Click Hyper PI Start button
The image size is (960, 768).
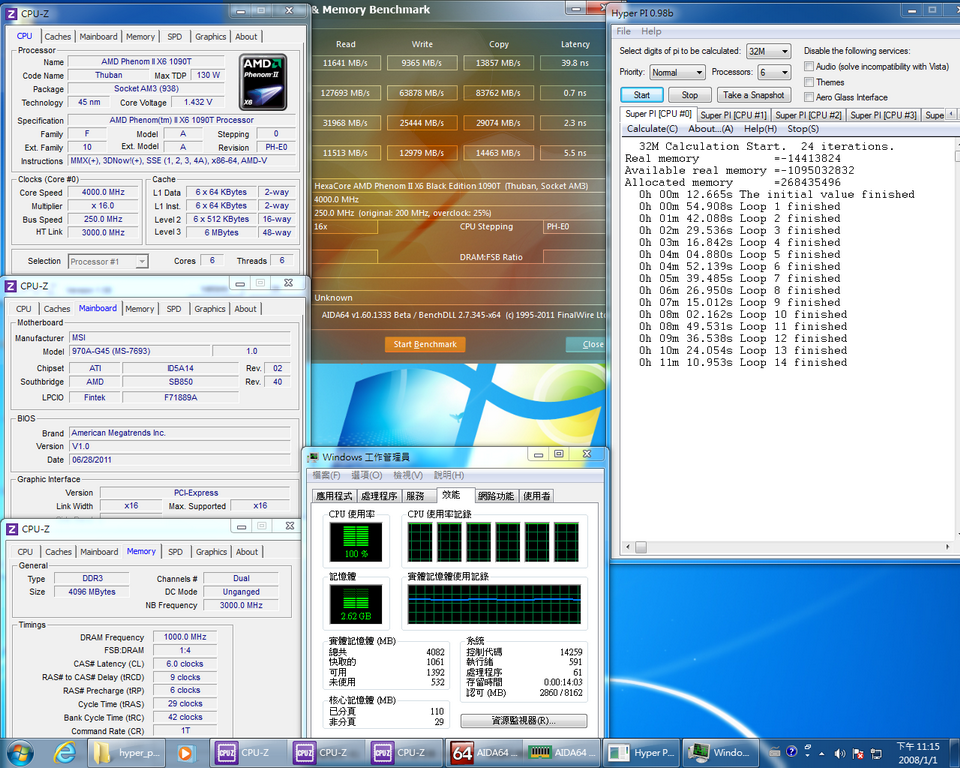coord(642,95)
